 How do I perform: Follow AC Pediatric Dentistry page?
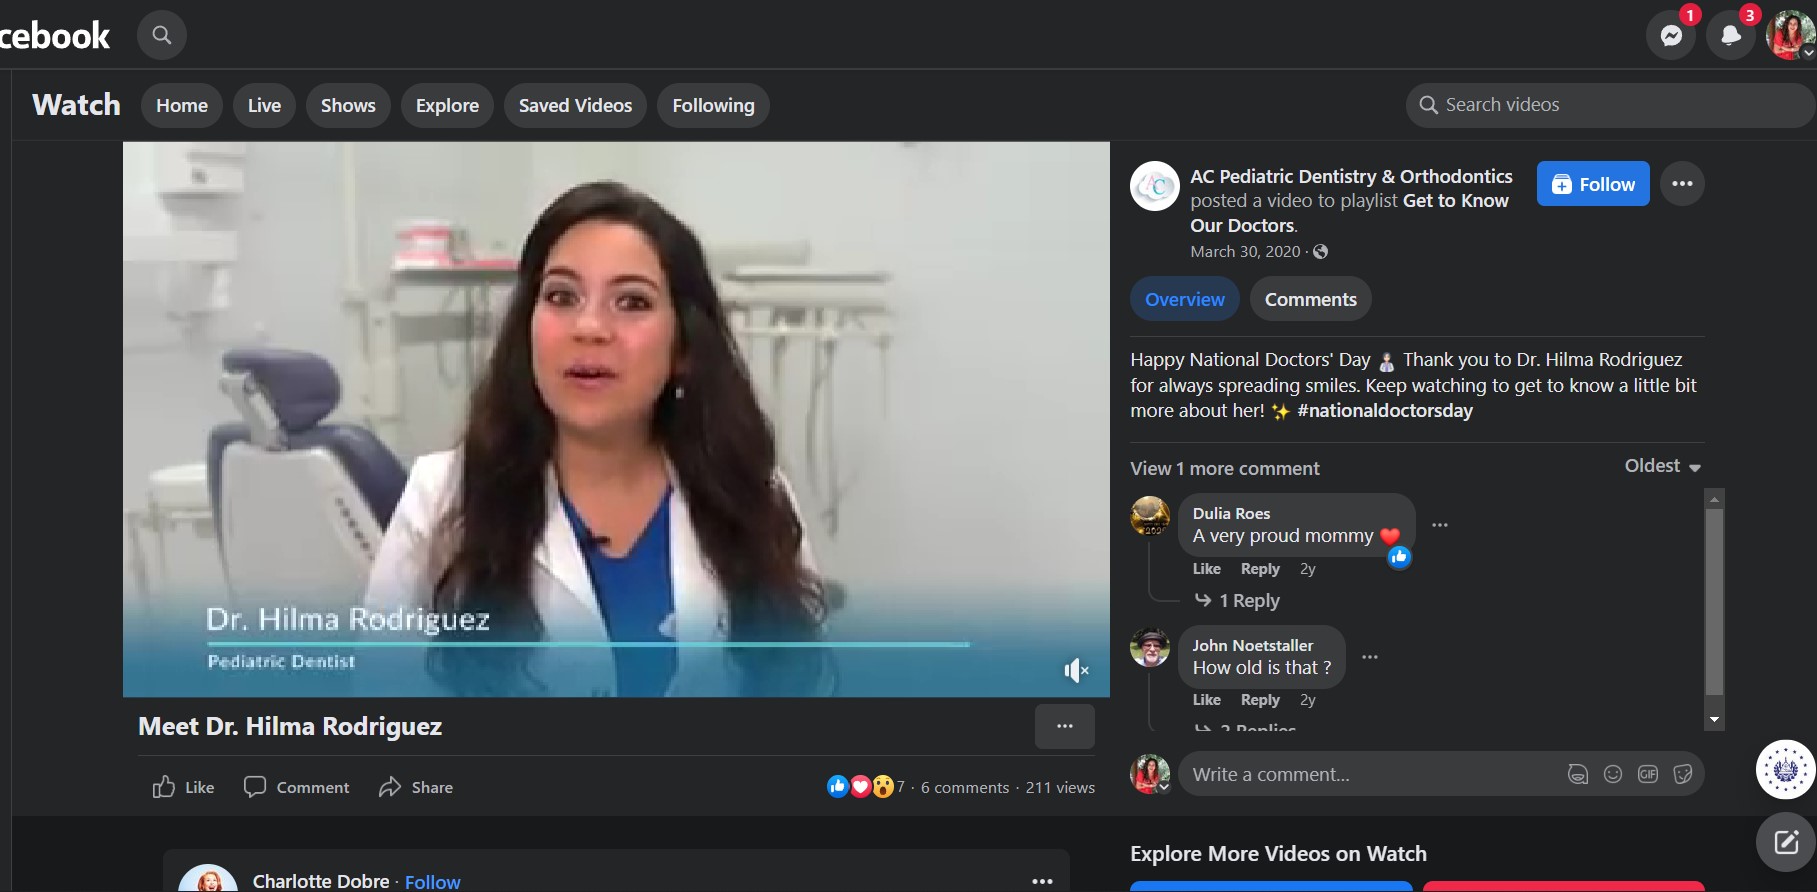(1592, 184)
